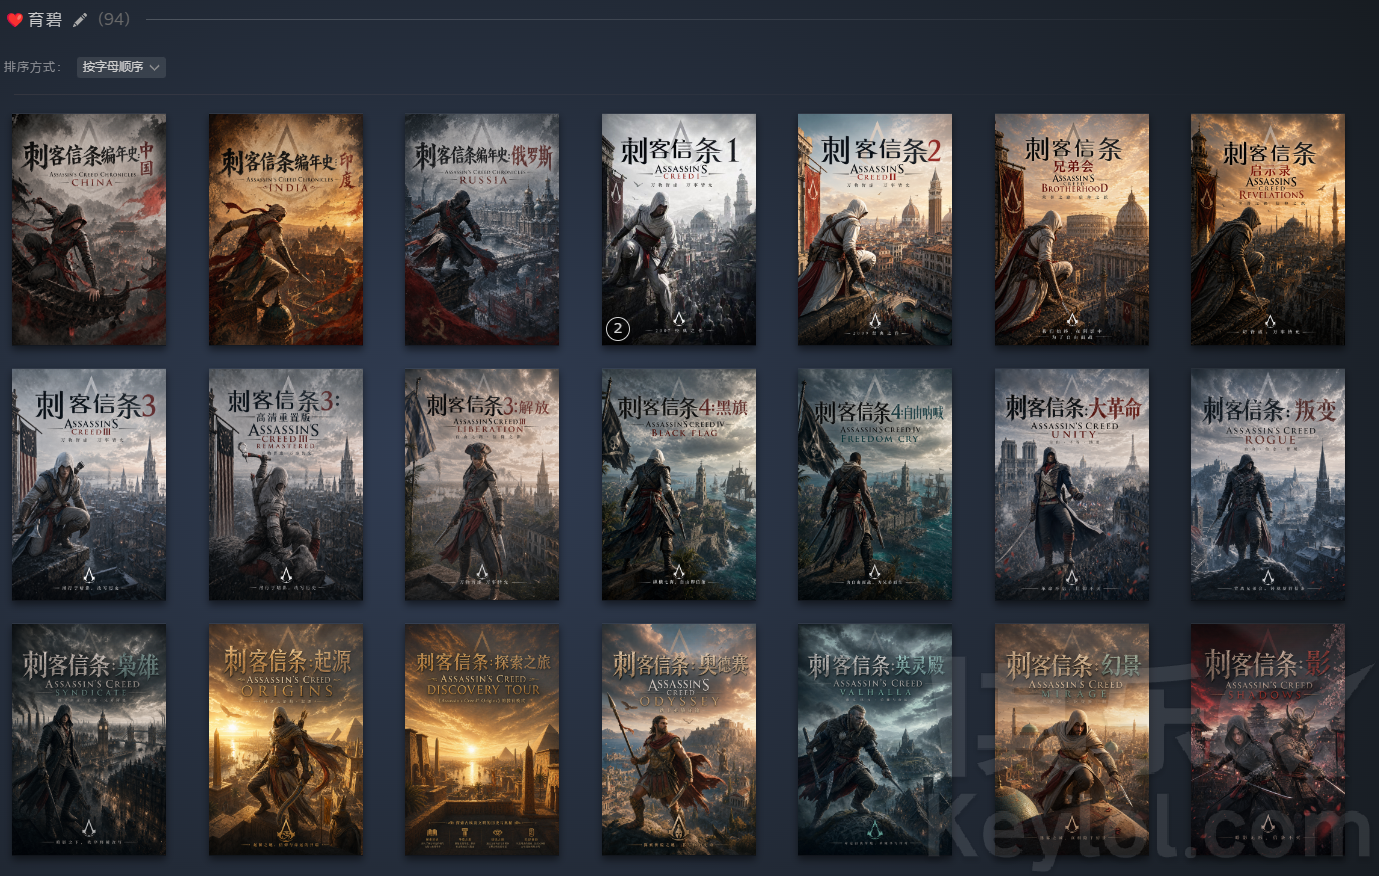
Task: Open 刺客信条编年史 中国 game cover
Action: point(89,229)
